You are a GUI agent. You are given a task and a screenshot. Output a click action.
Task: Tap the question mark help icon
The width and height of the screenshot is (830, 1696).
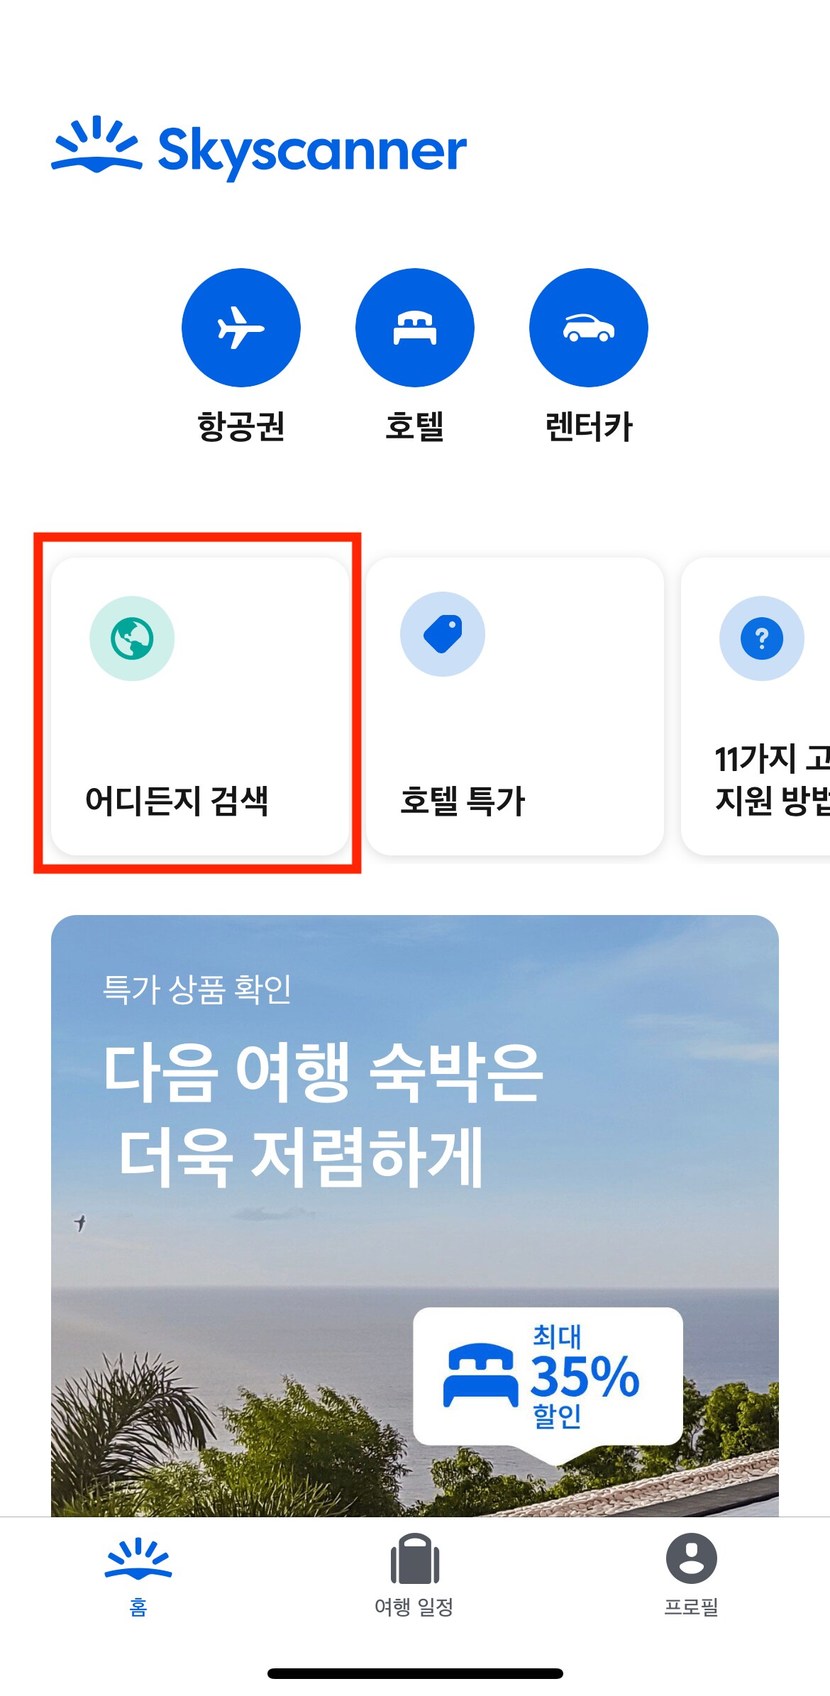coord(762,638)
